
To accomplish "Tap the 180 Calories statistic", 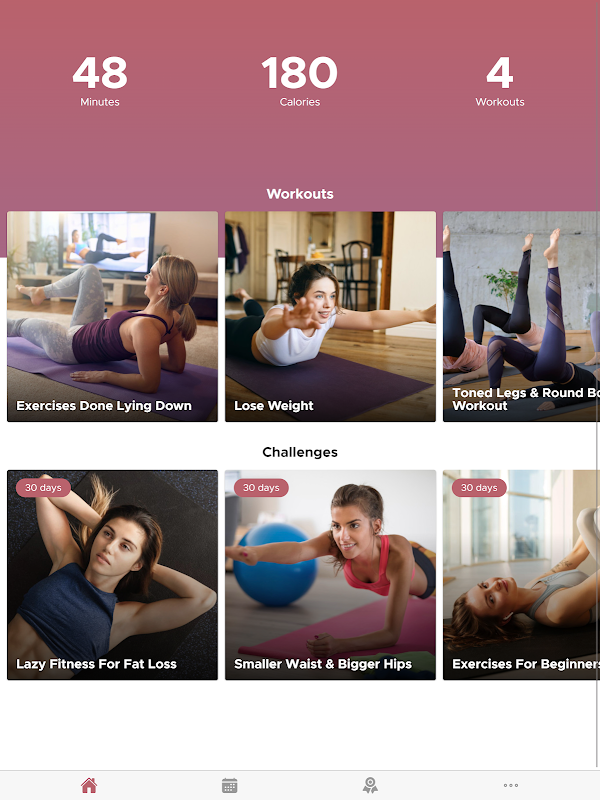I will tap(299, 81).
